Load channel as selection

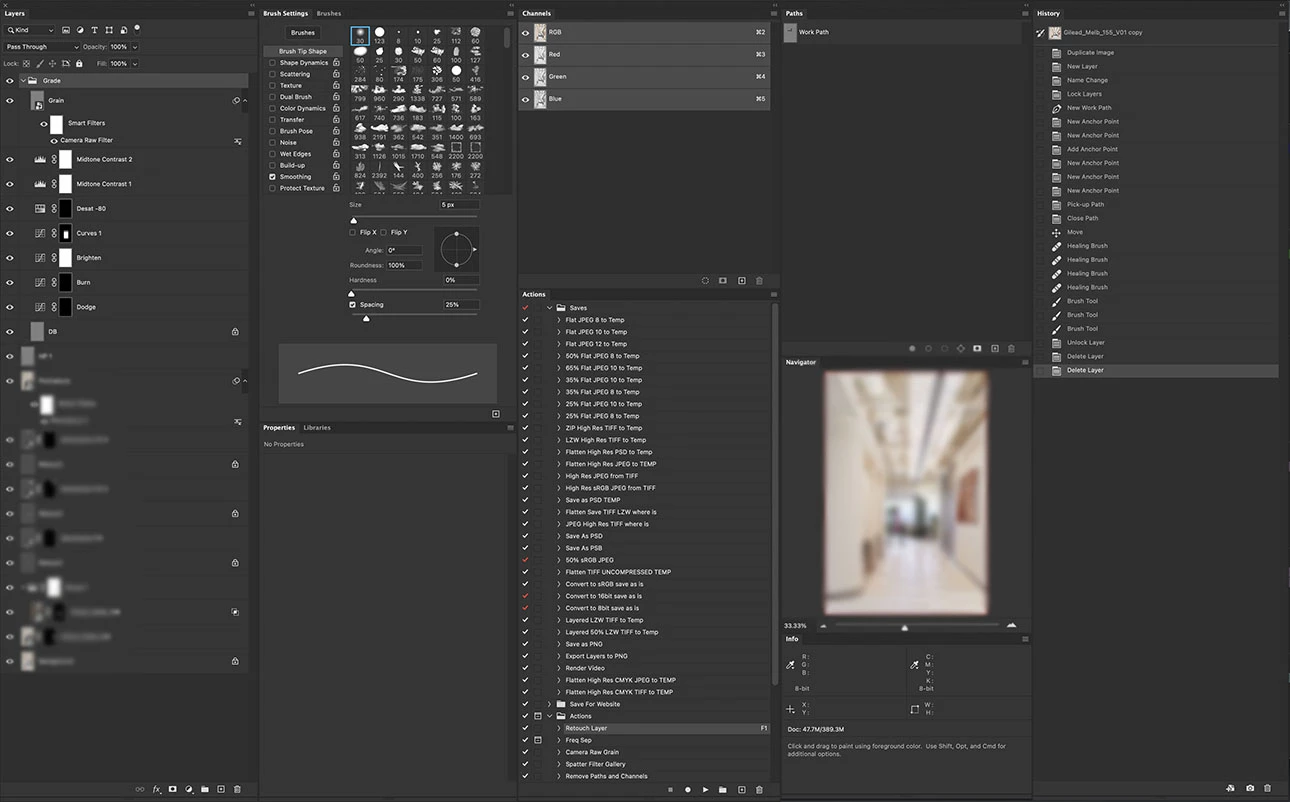pyautogui.click(x=705, y=281)
